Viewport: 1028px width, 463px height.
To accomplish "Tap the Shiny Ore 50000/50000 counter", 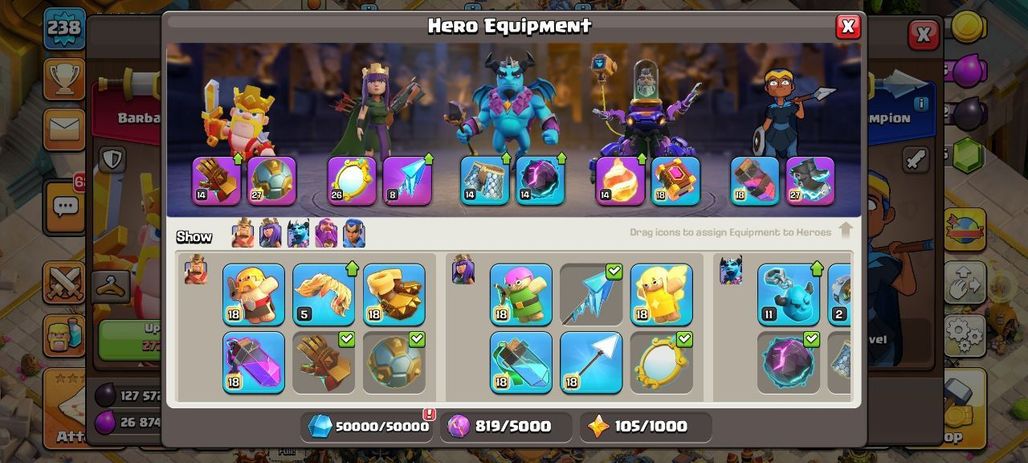I will (x=368, y=426).
